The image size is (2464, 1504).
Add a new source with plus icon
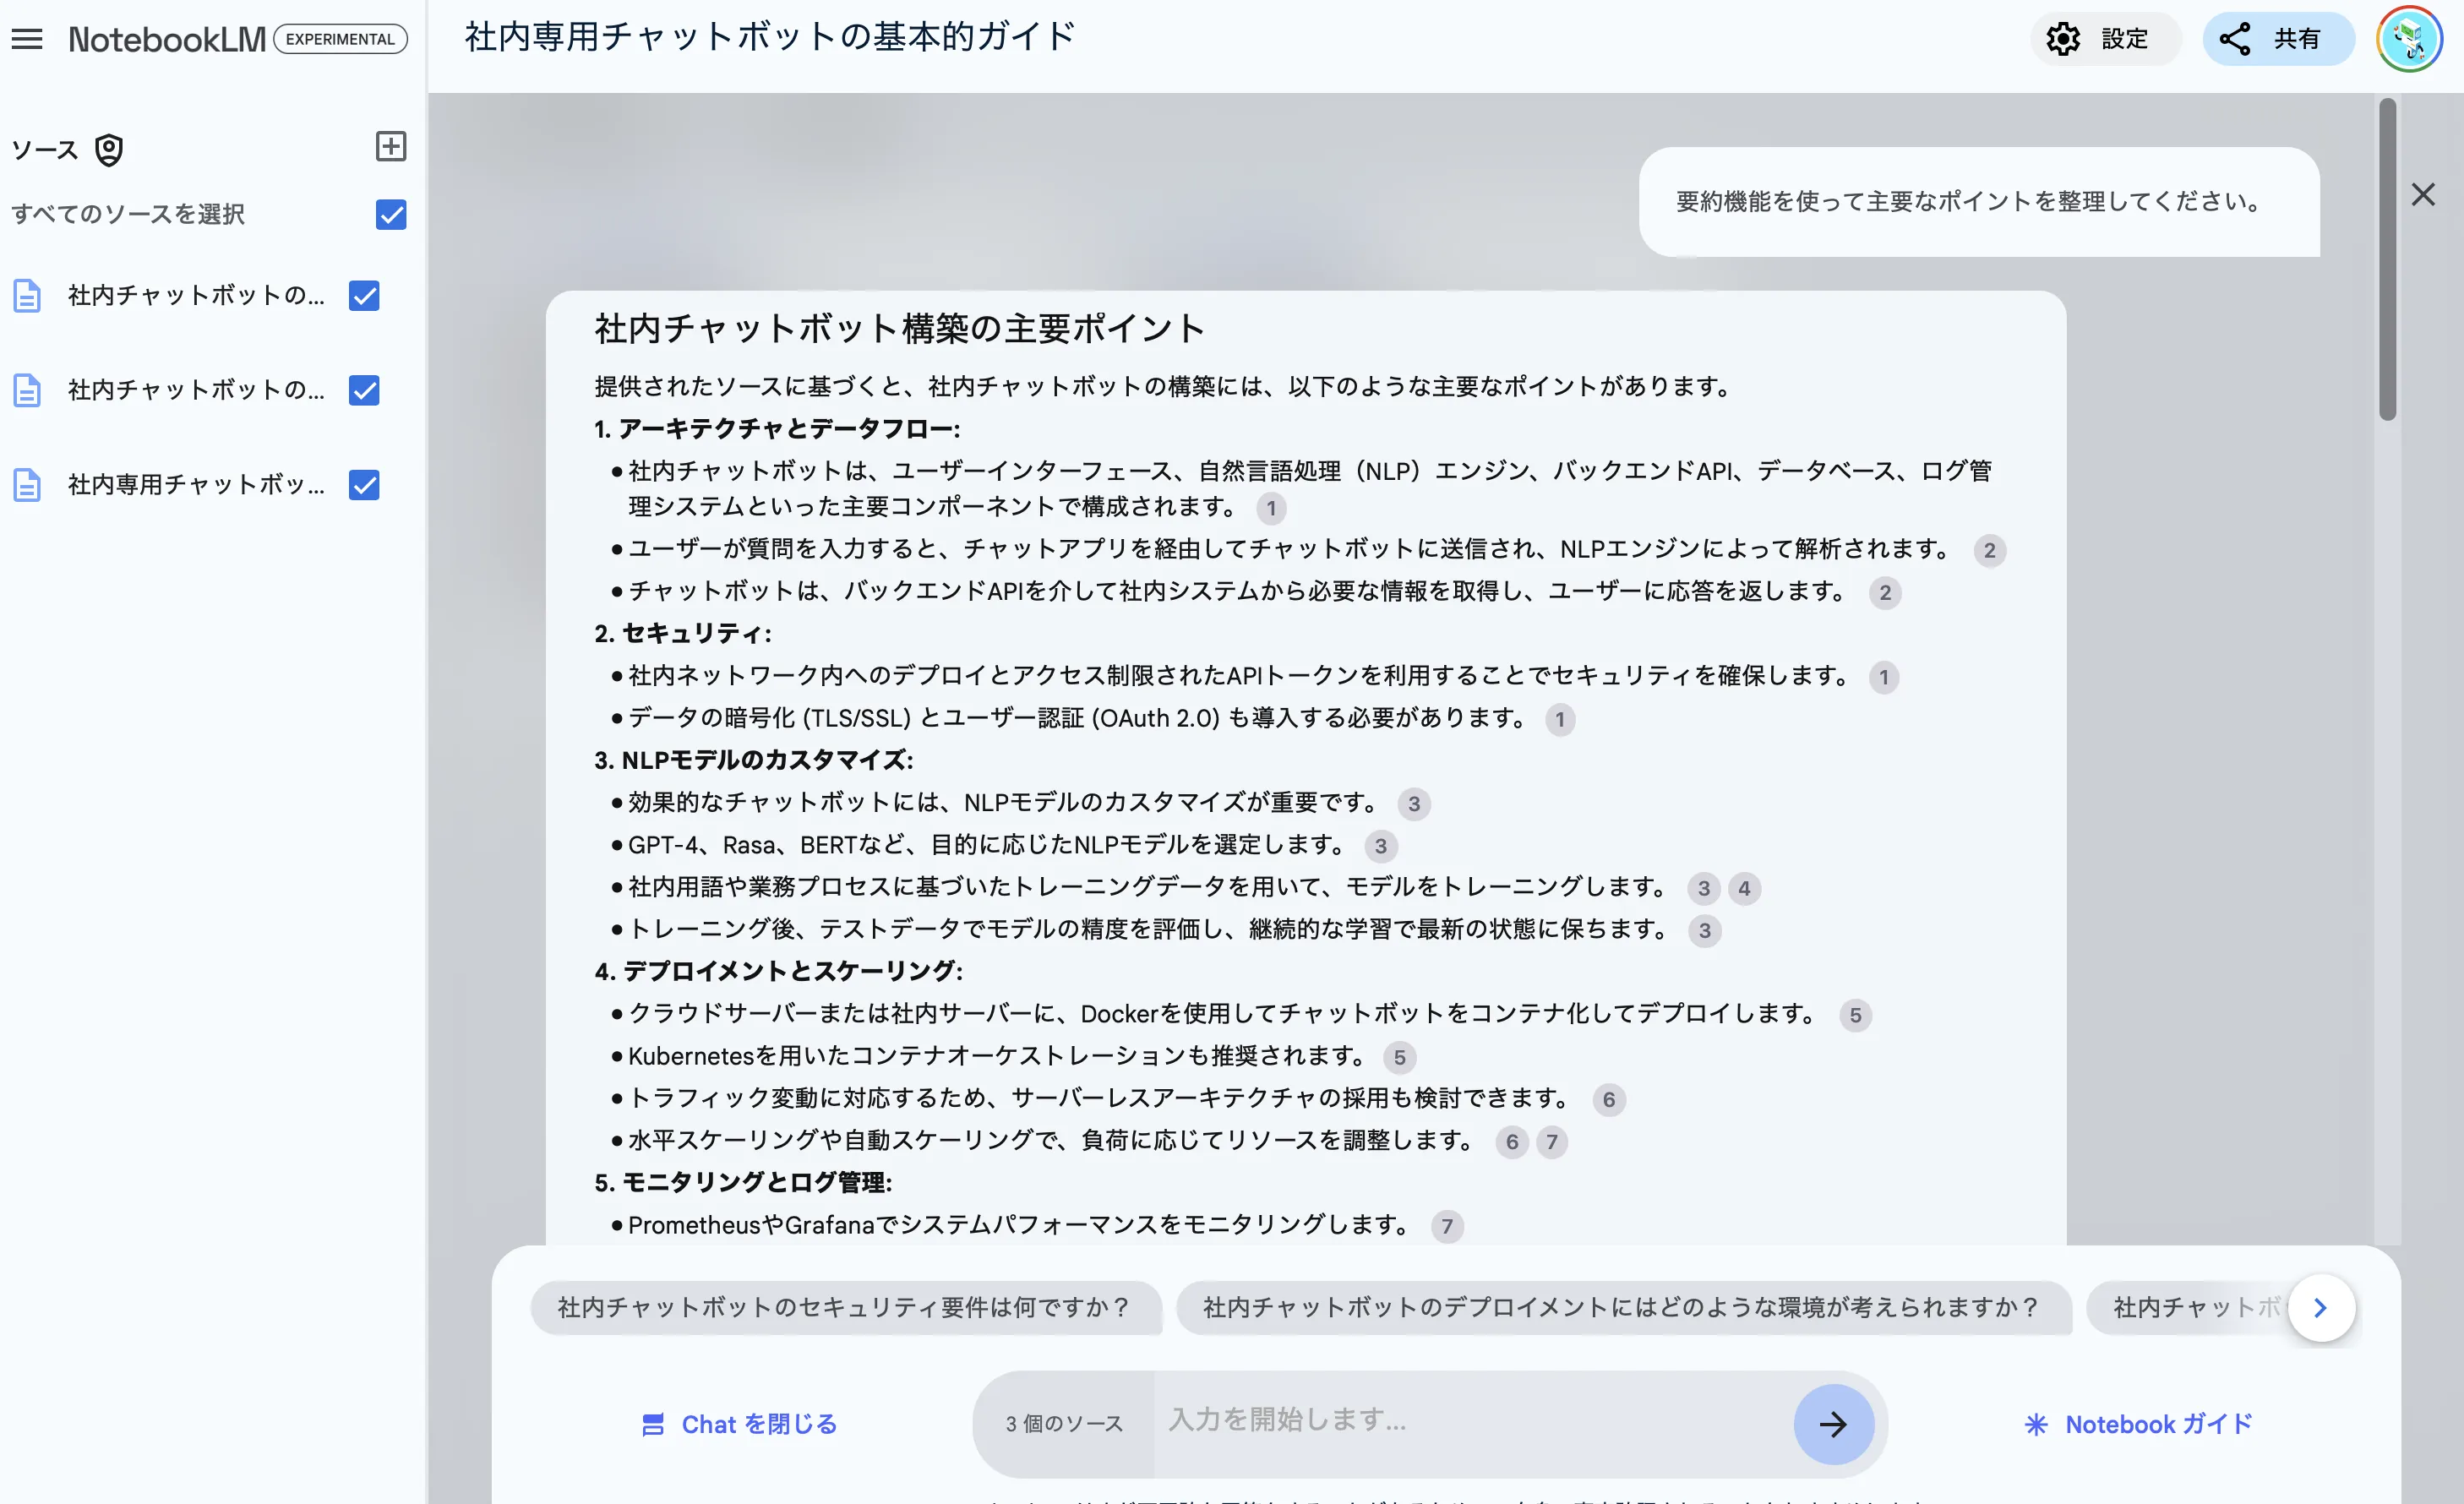tap(390, 146)
